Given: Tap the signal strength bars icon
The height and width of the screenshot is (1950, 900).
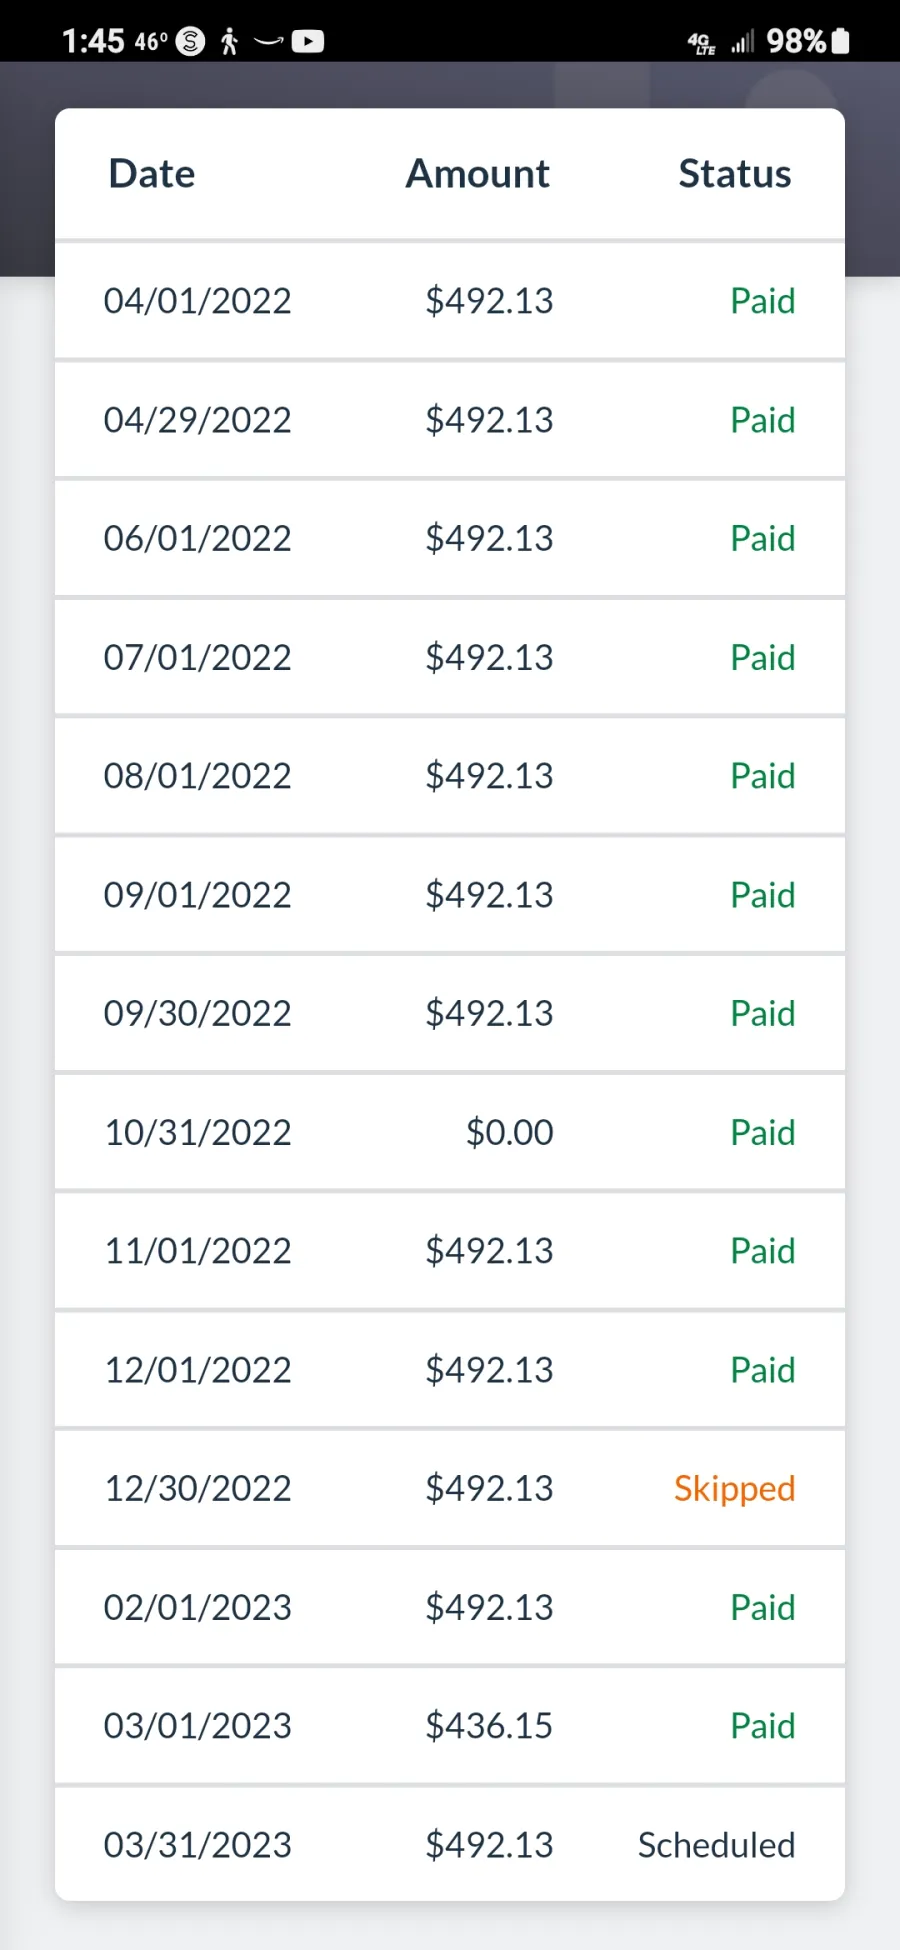Looking at the screenshot, I should click(x=742, y=42).
